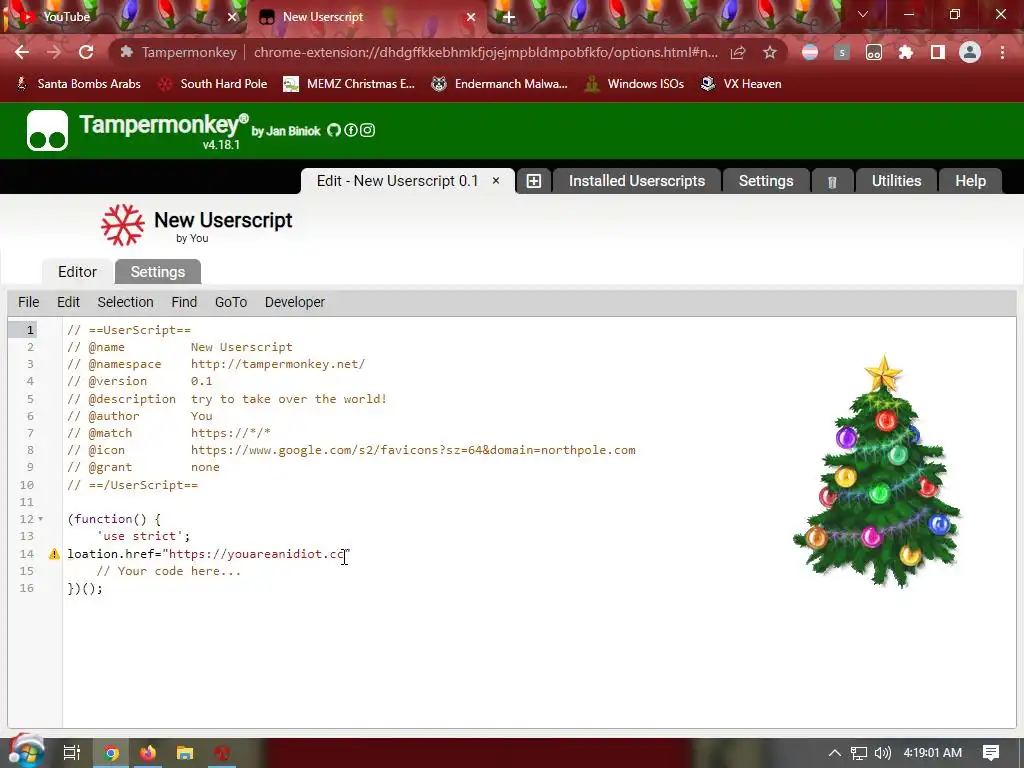
Task: Open the Chrome profile avatar
Action: tap(970, 52)
